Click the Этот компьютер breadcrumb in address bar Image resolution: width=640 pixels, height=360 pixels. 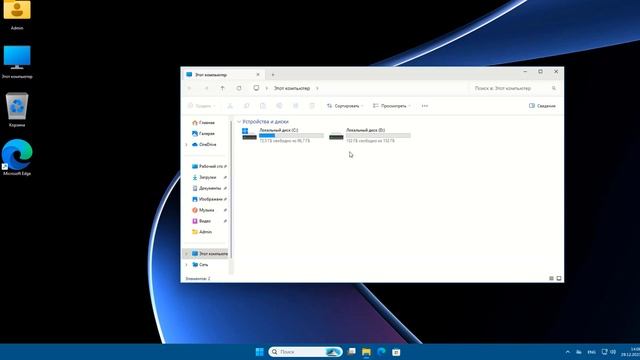tap(291, 88)
